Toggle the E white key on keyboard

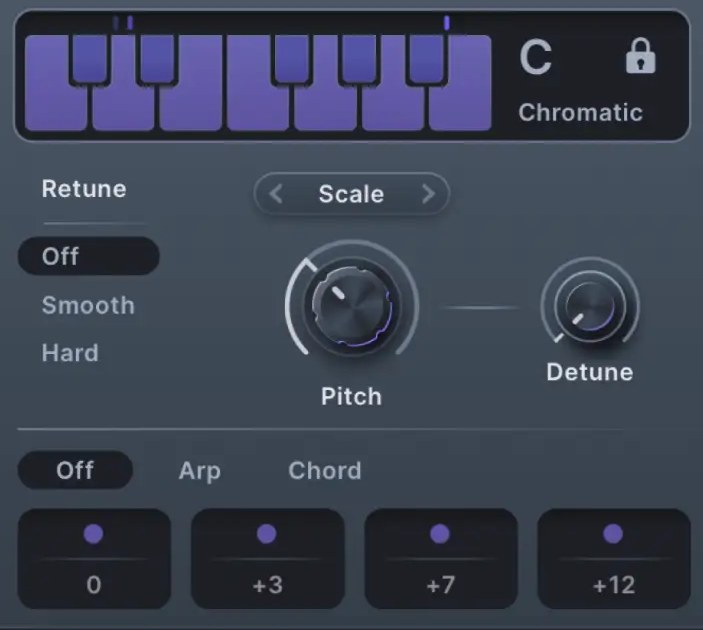[191, 108]
